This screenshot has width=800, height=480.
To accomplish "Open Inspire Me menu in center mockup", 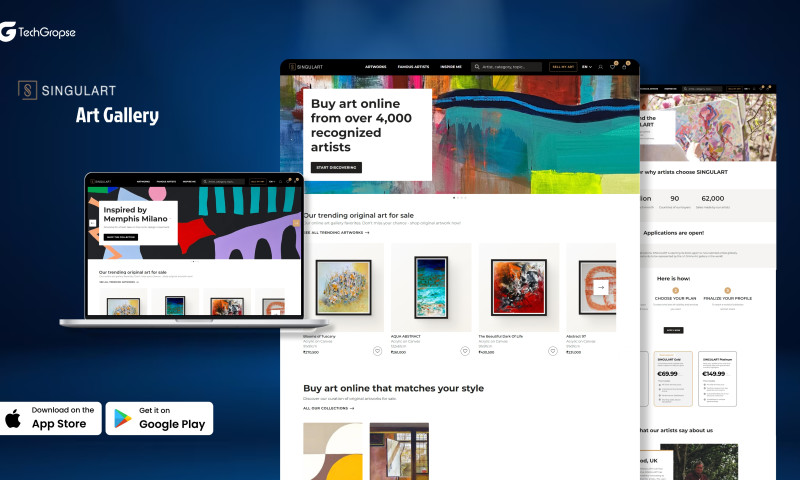I will (451, 67).
